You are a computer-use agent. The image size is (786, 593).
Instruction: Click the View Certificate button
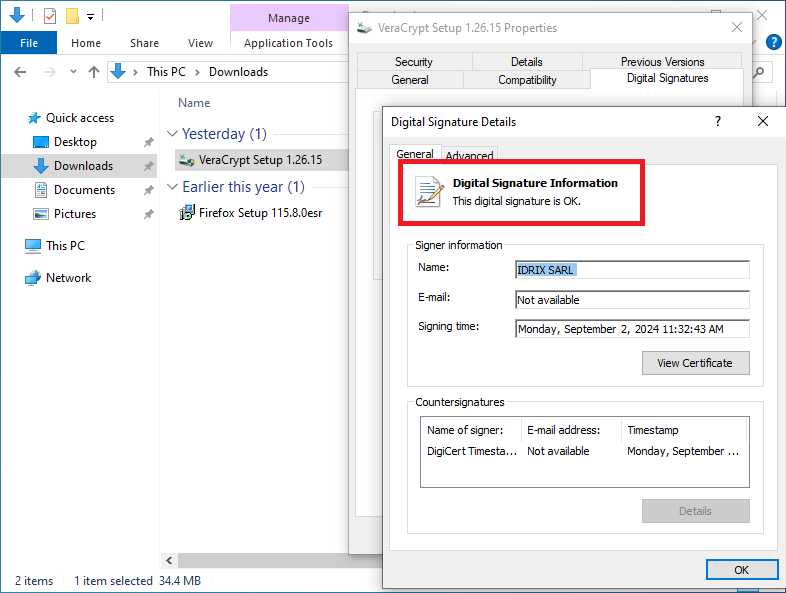pyautogui.click(x=695, y=363)
